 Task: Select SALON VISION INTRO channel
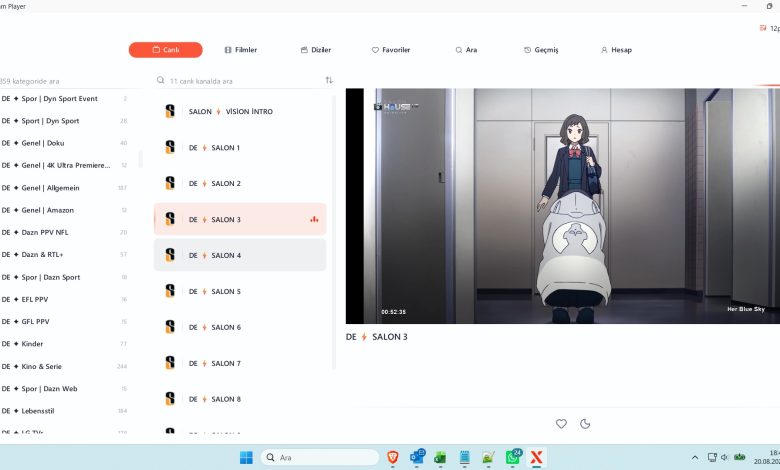pyautogui.click(x=240, y=111)
